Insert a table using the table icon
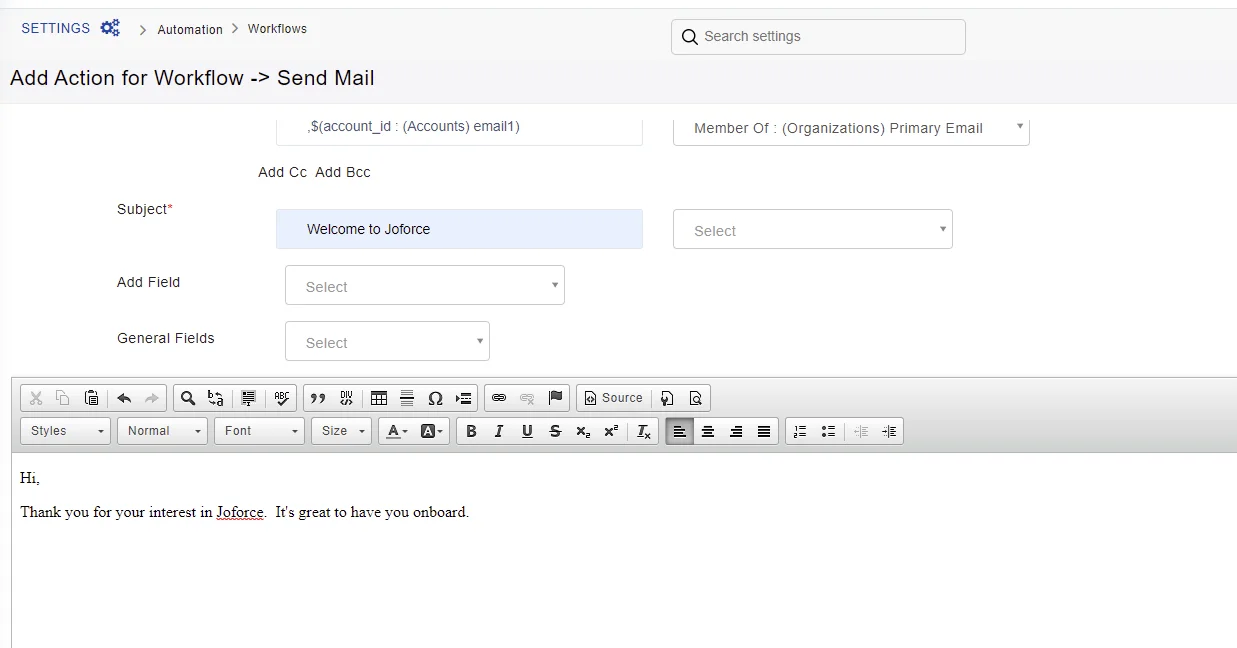This screenshot has width=1237, height=648. point(379,398)
